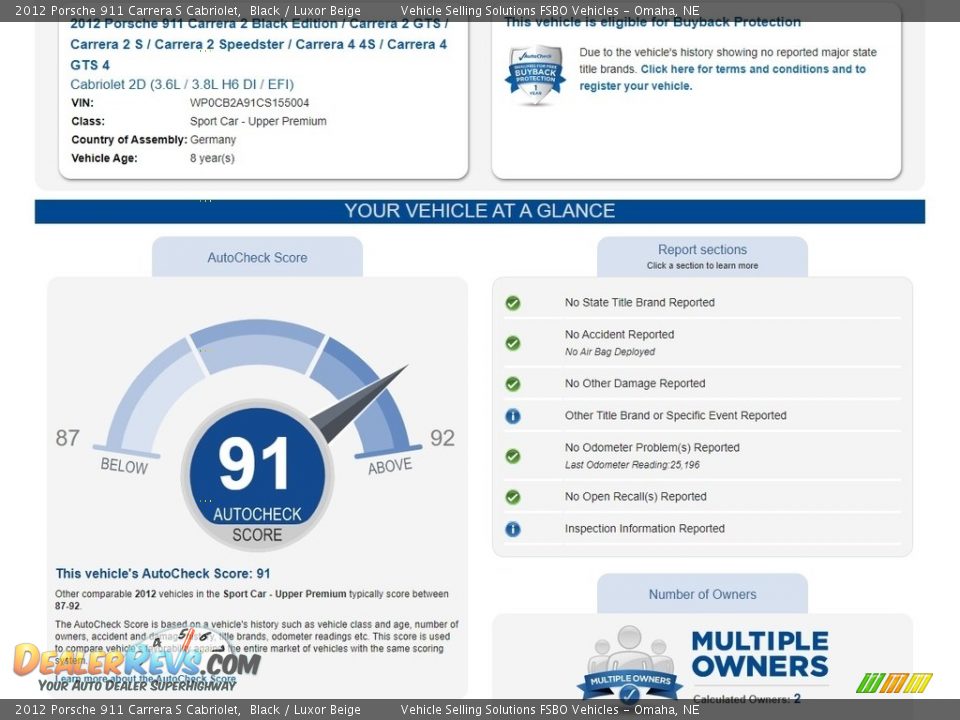Screen dimensions: 960x720
Task: Click green check icon beside No Odometer Problem(s)
Action: click(x=513, y=456)
